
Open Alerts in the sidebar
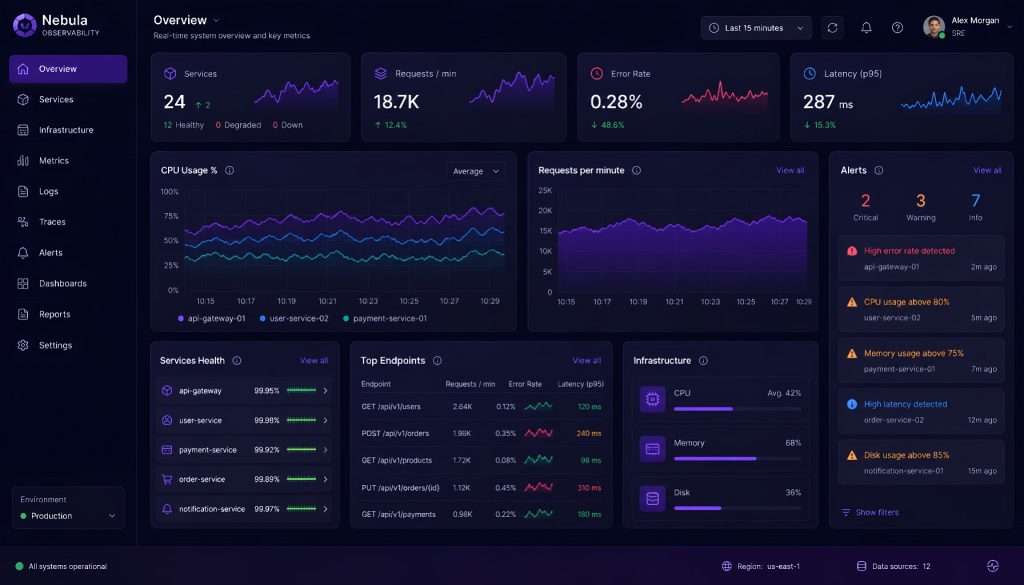tap(68, 253)
